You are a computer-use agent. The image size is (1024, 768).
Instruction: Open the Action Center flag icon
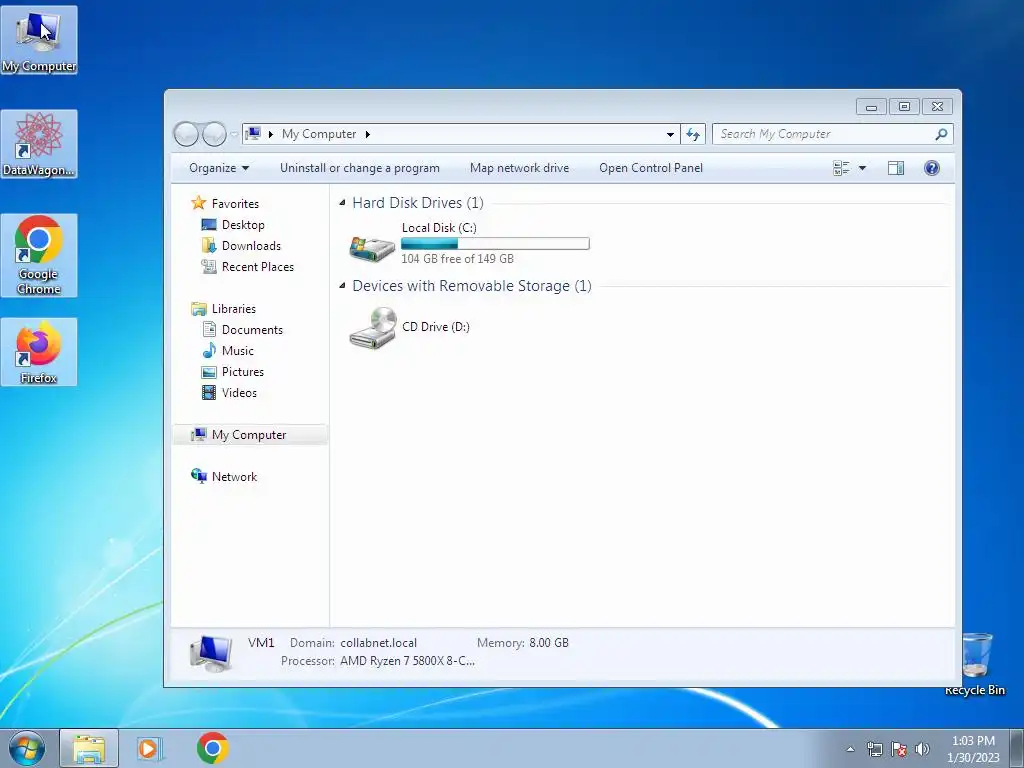coord(899,750)
